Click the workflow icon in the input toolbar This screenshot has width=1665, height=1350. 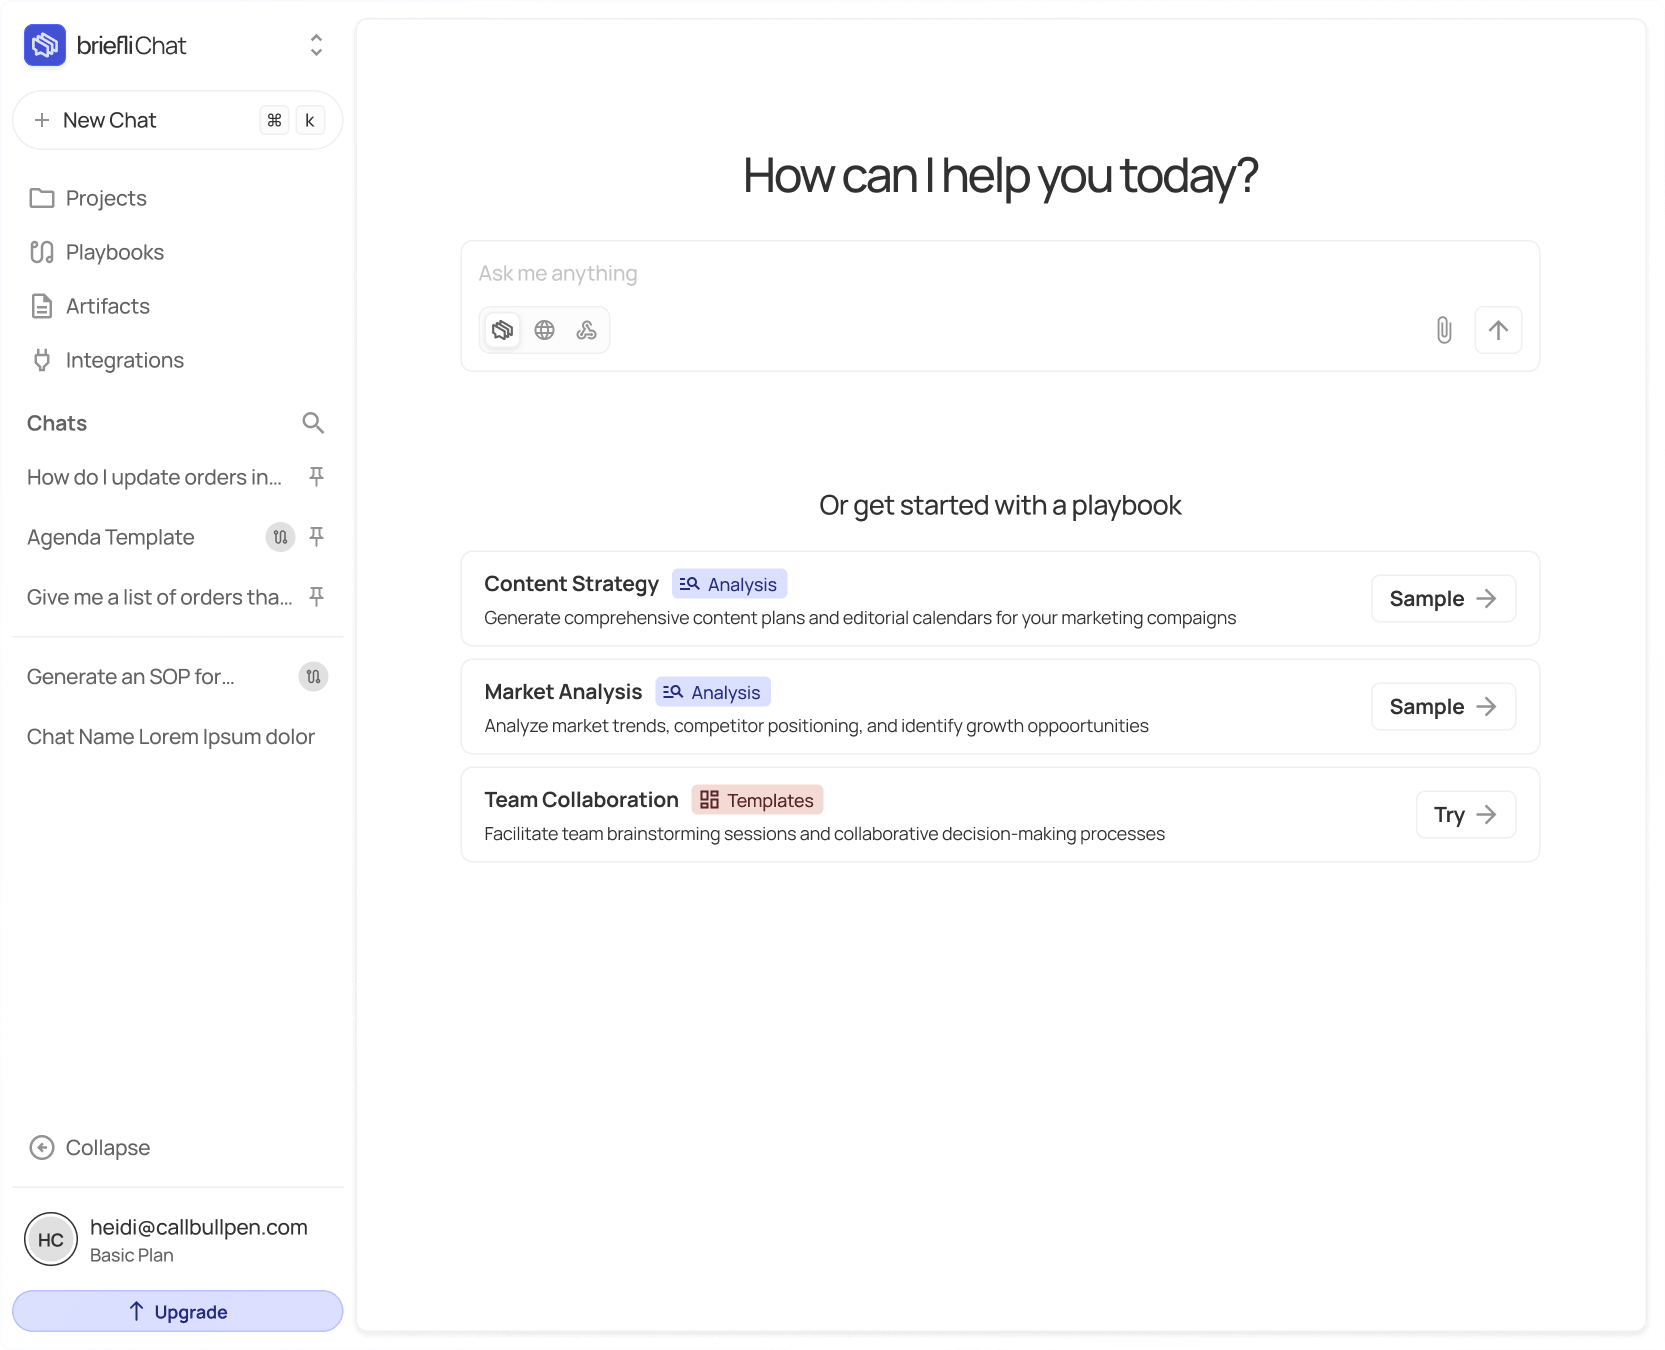[x=587, y=329]
